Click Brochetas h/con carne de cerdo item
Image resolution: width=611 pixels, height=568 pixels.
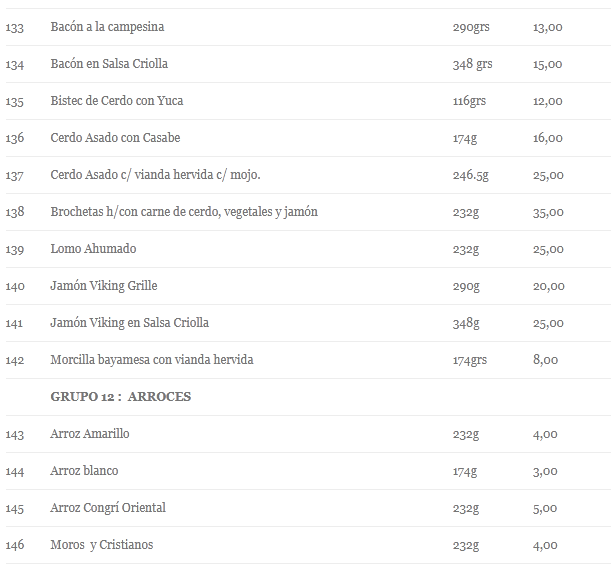(184, 212)
